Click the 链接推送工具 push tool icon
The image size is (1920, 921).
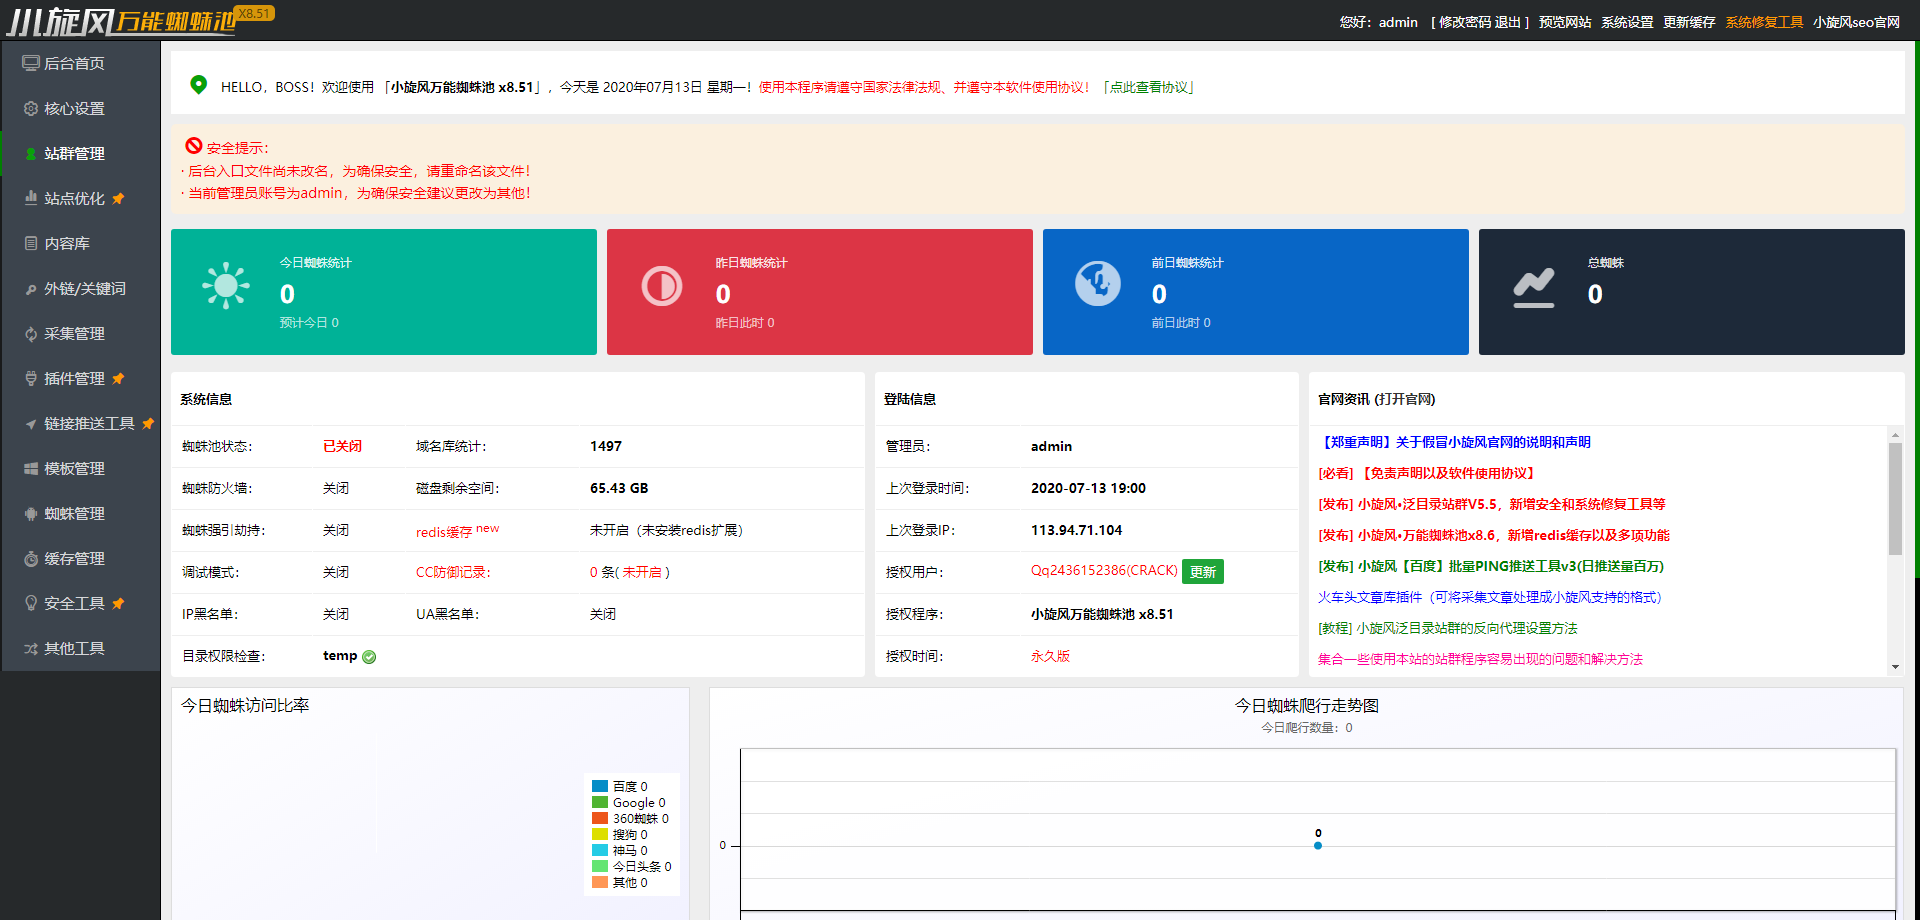(x=30, y=423)
